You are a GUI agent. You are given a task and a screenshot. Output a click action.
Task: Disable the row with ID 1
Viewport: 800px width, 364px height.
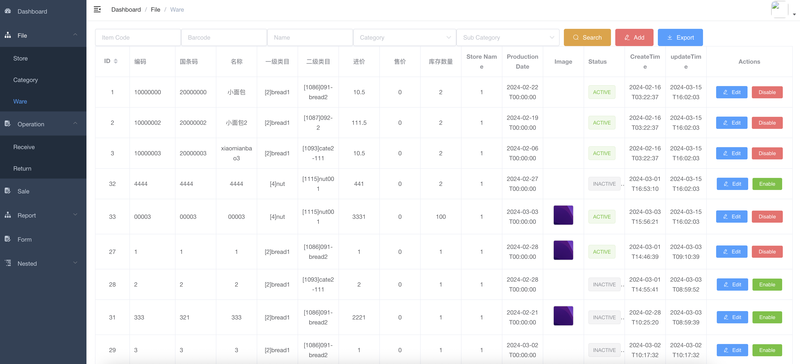[x=767, y=92]
